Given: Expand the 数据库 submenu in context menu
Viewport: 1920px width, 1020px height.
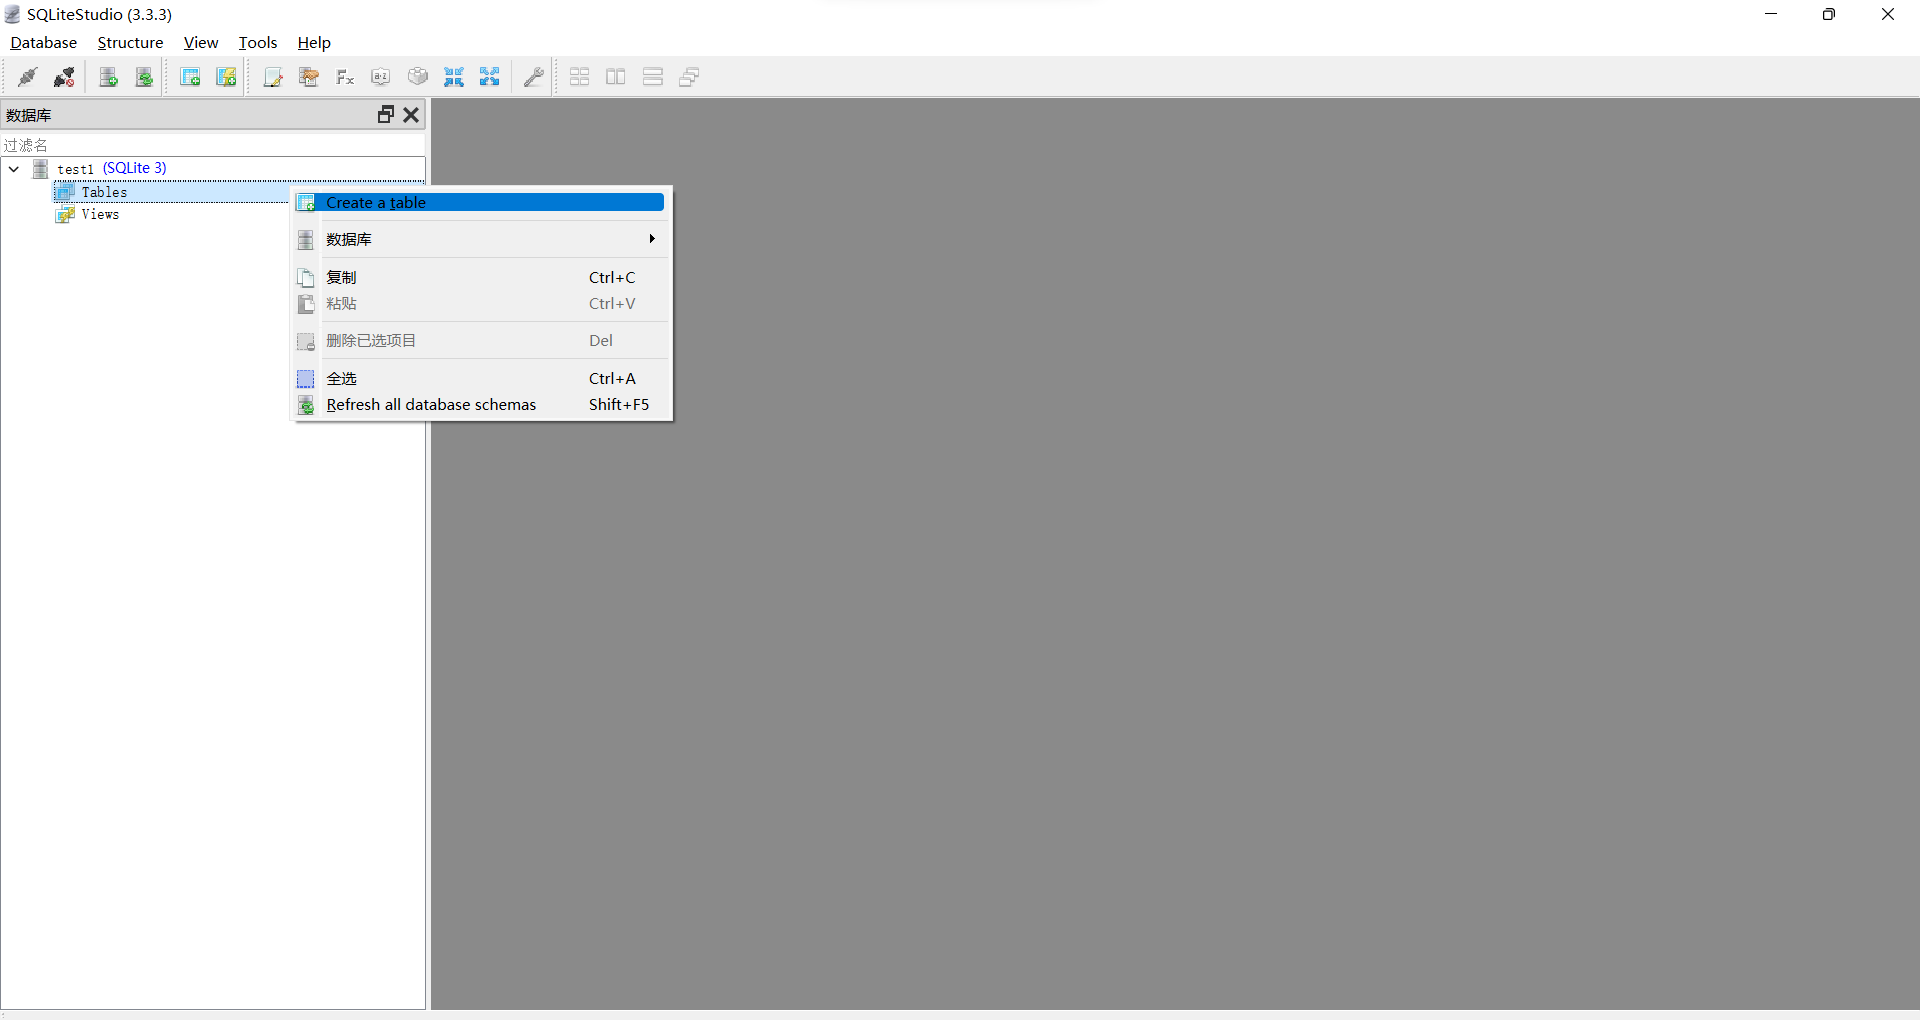Looking at the screenshot, I should pyautogui.click(x=480, y=239).
